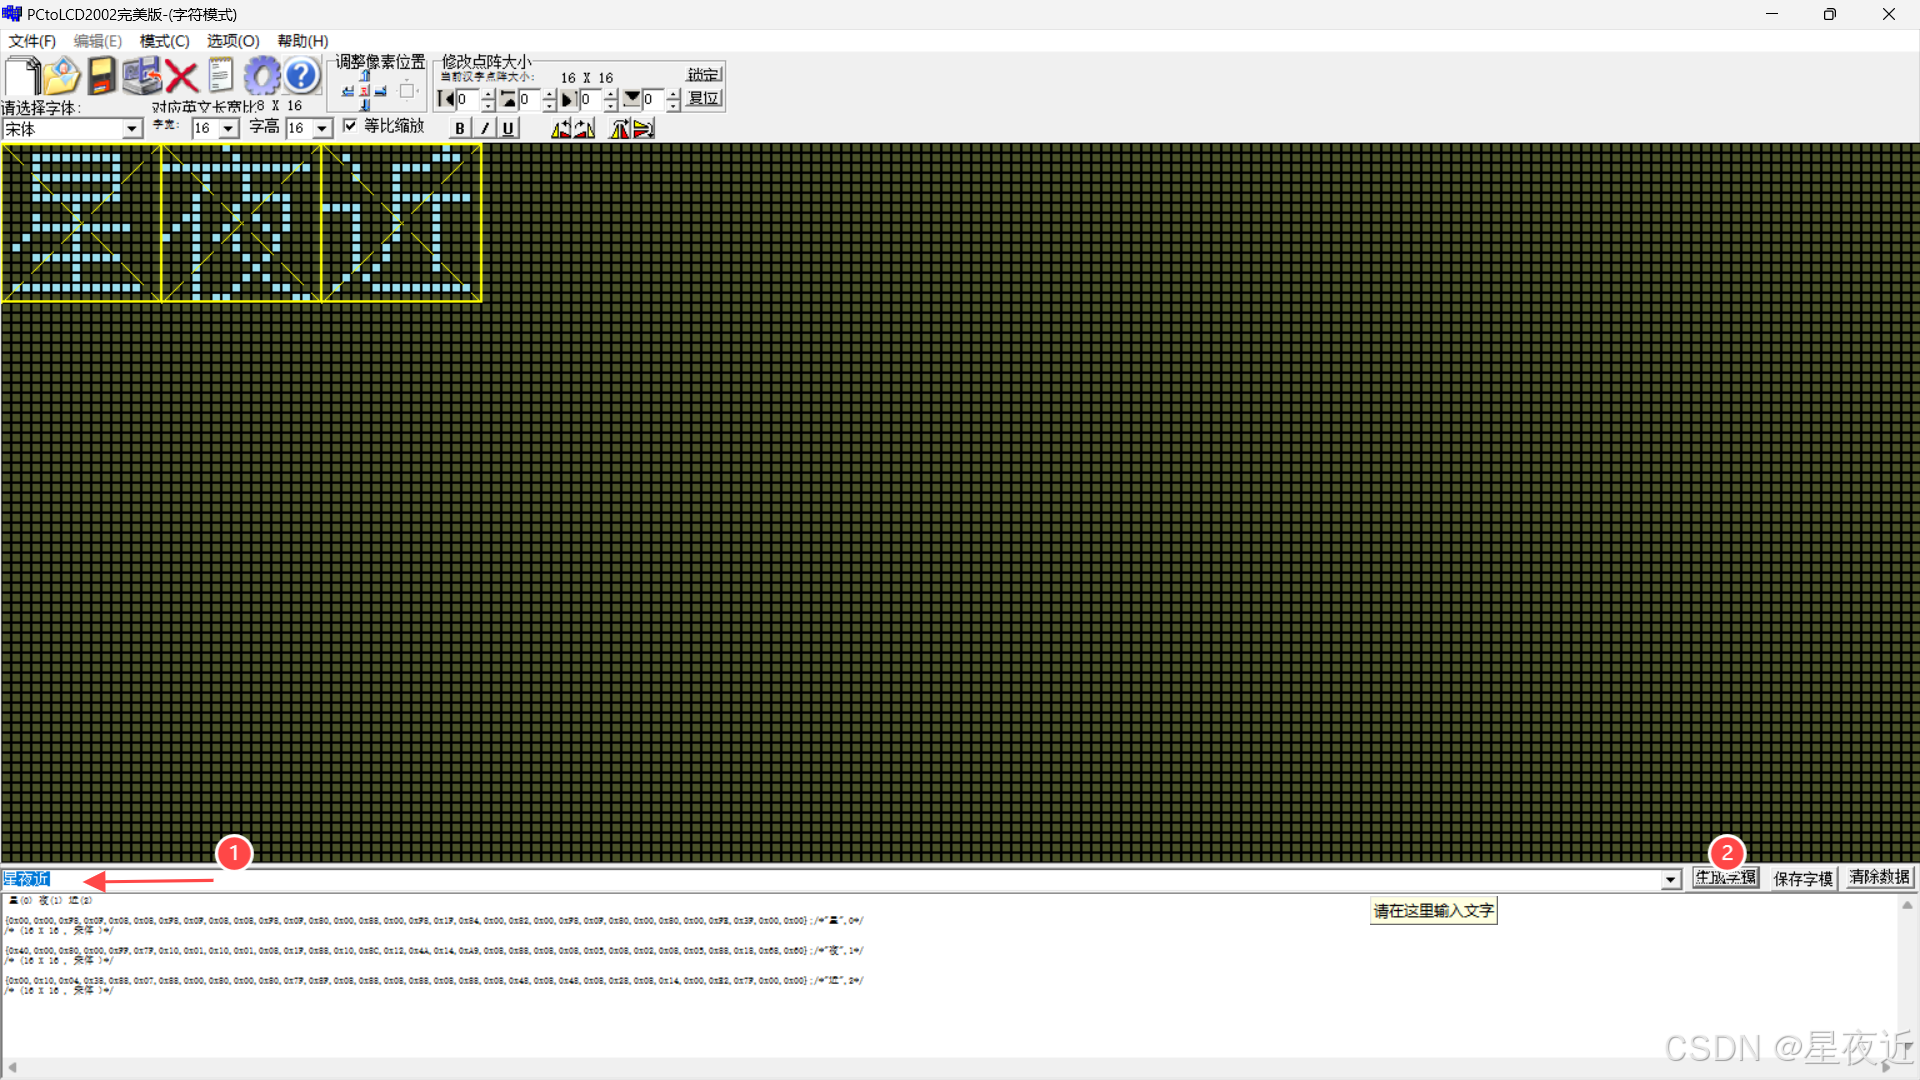Click the open image file icon
The height and width of the screenshot is (1080, 1920).
61,76
